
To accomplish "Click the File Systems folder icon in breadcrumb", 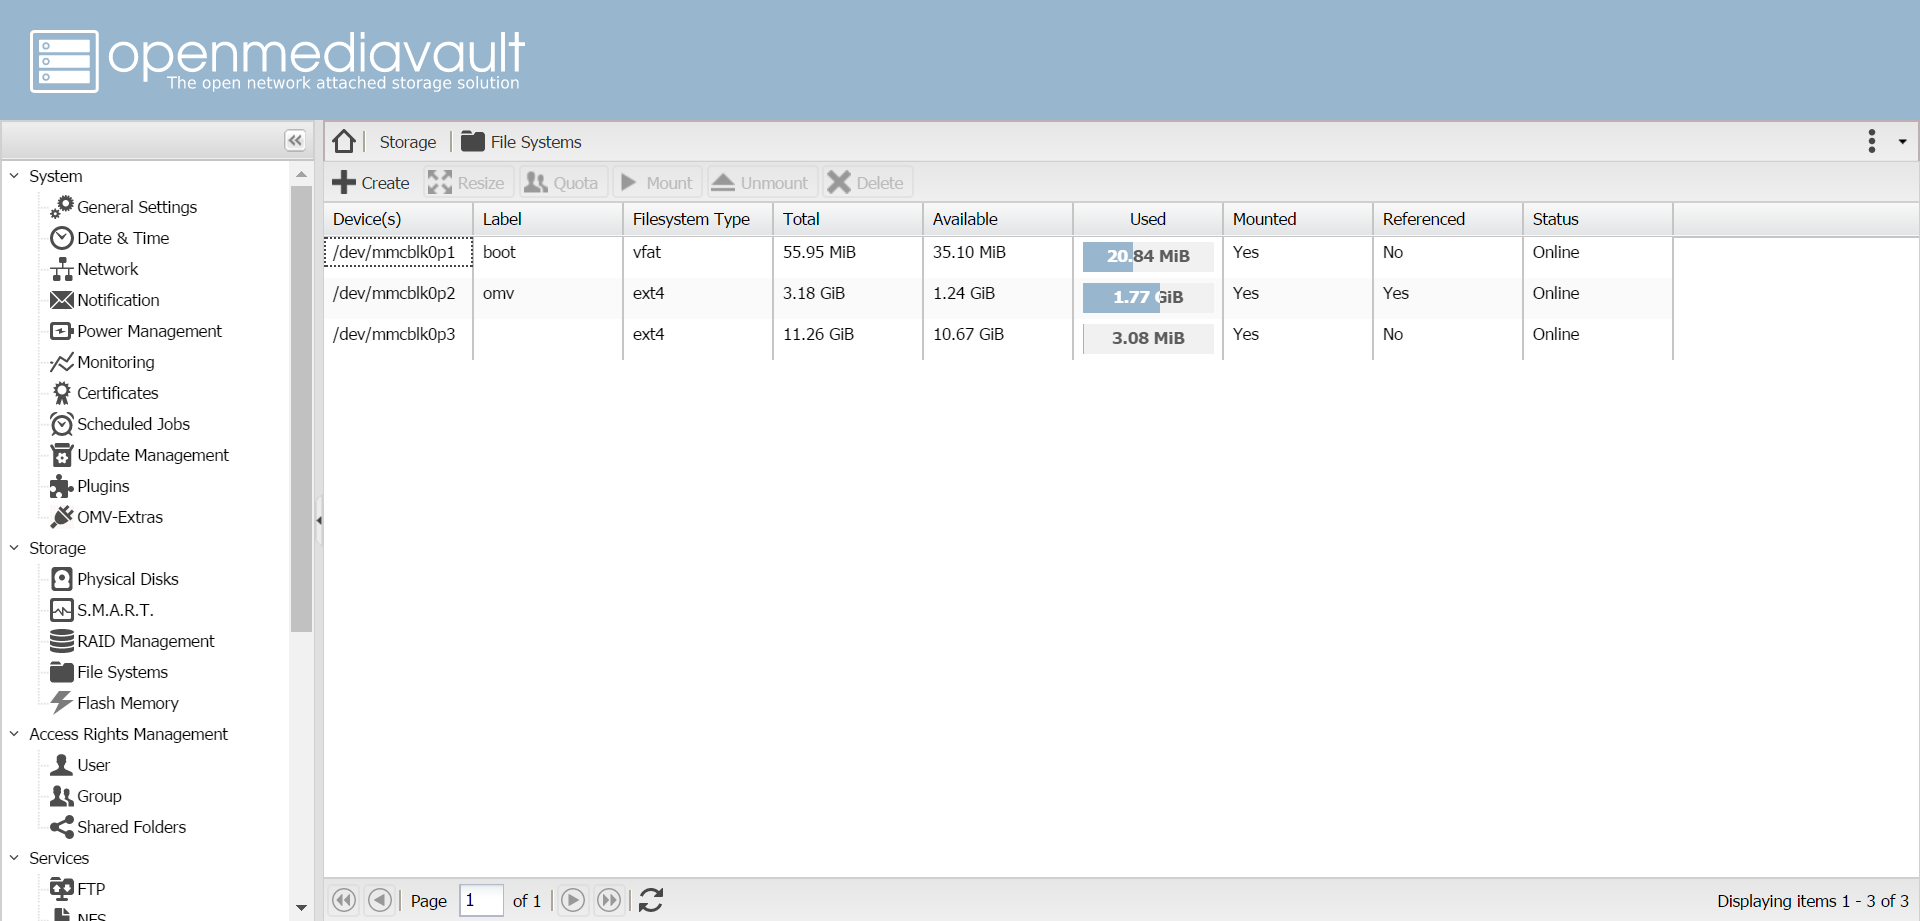I will pos(472,141).
